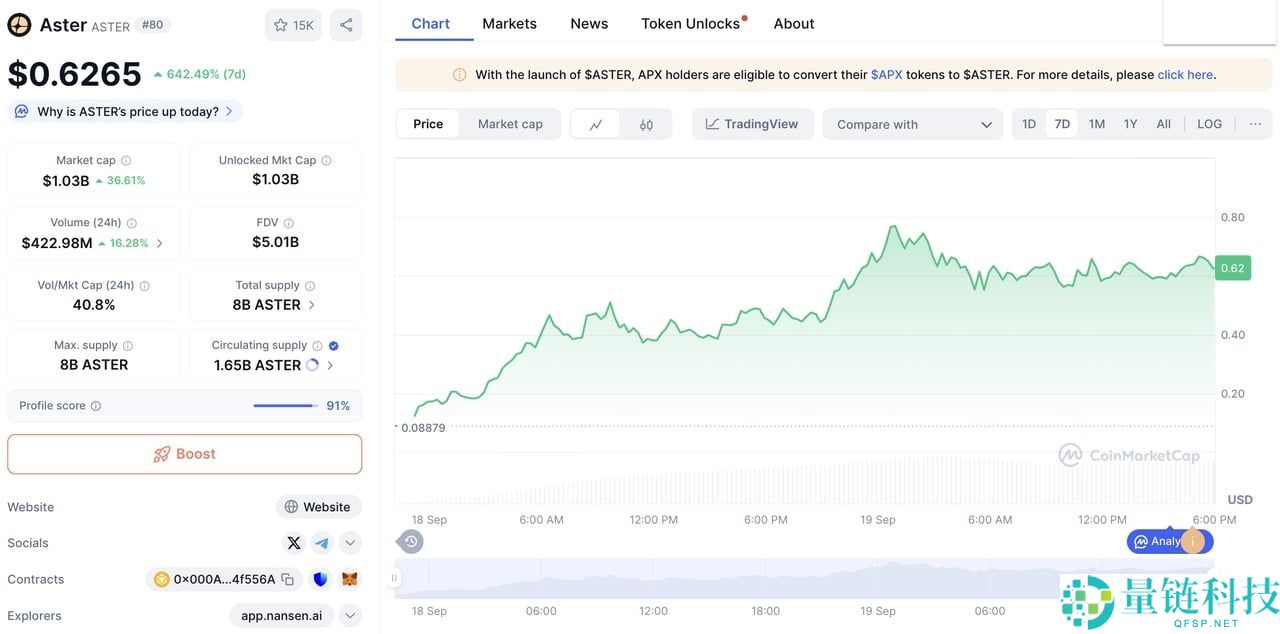1280x634 pixels.
Task: Switch to the Markets tab
Action: [509, 23]
